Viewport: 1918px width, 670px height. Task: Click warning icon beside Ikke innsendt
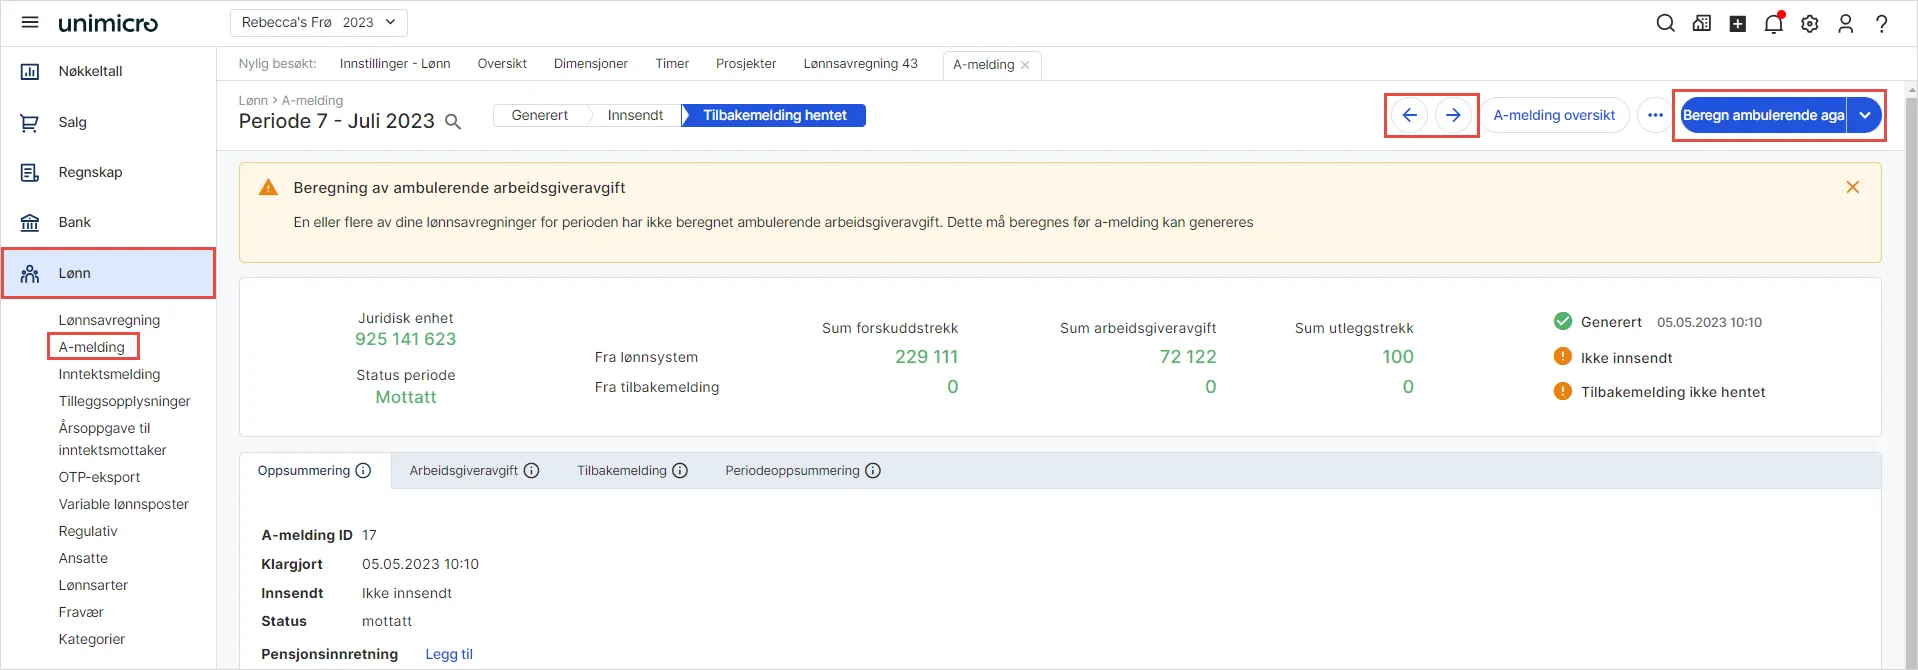[x=1563, y=357]
